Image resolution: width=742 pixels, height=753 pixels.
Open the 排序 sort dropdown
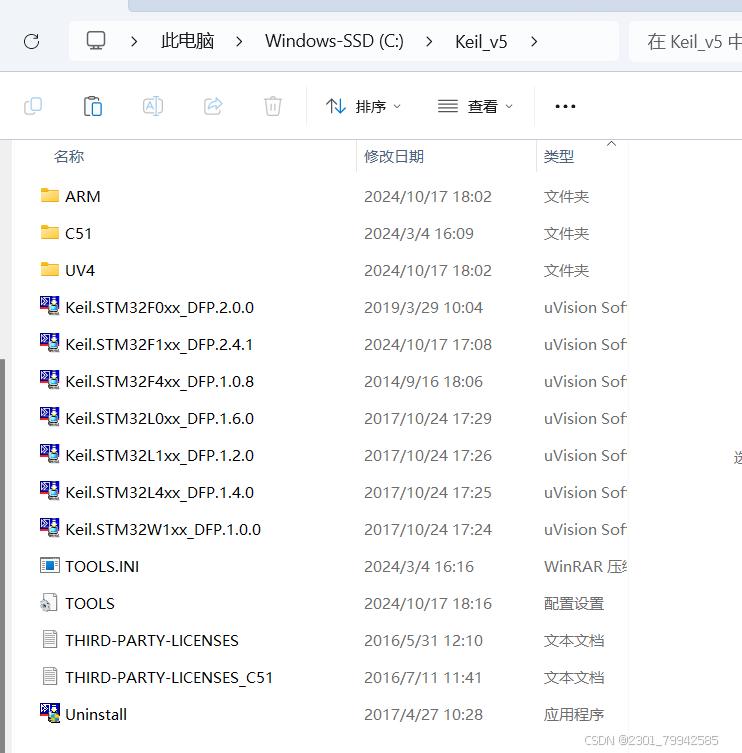coord(364,106)
